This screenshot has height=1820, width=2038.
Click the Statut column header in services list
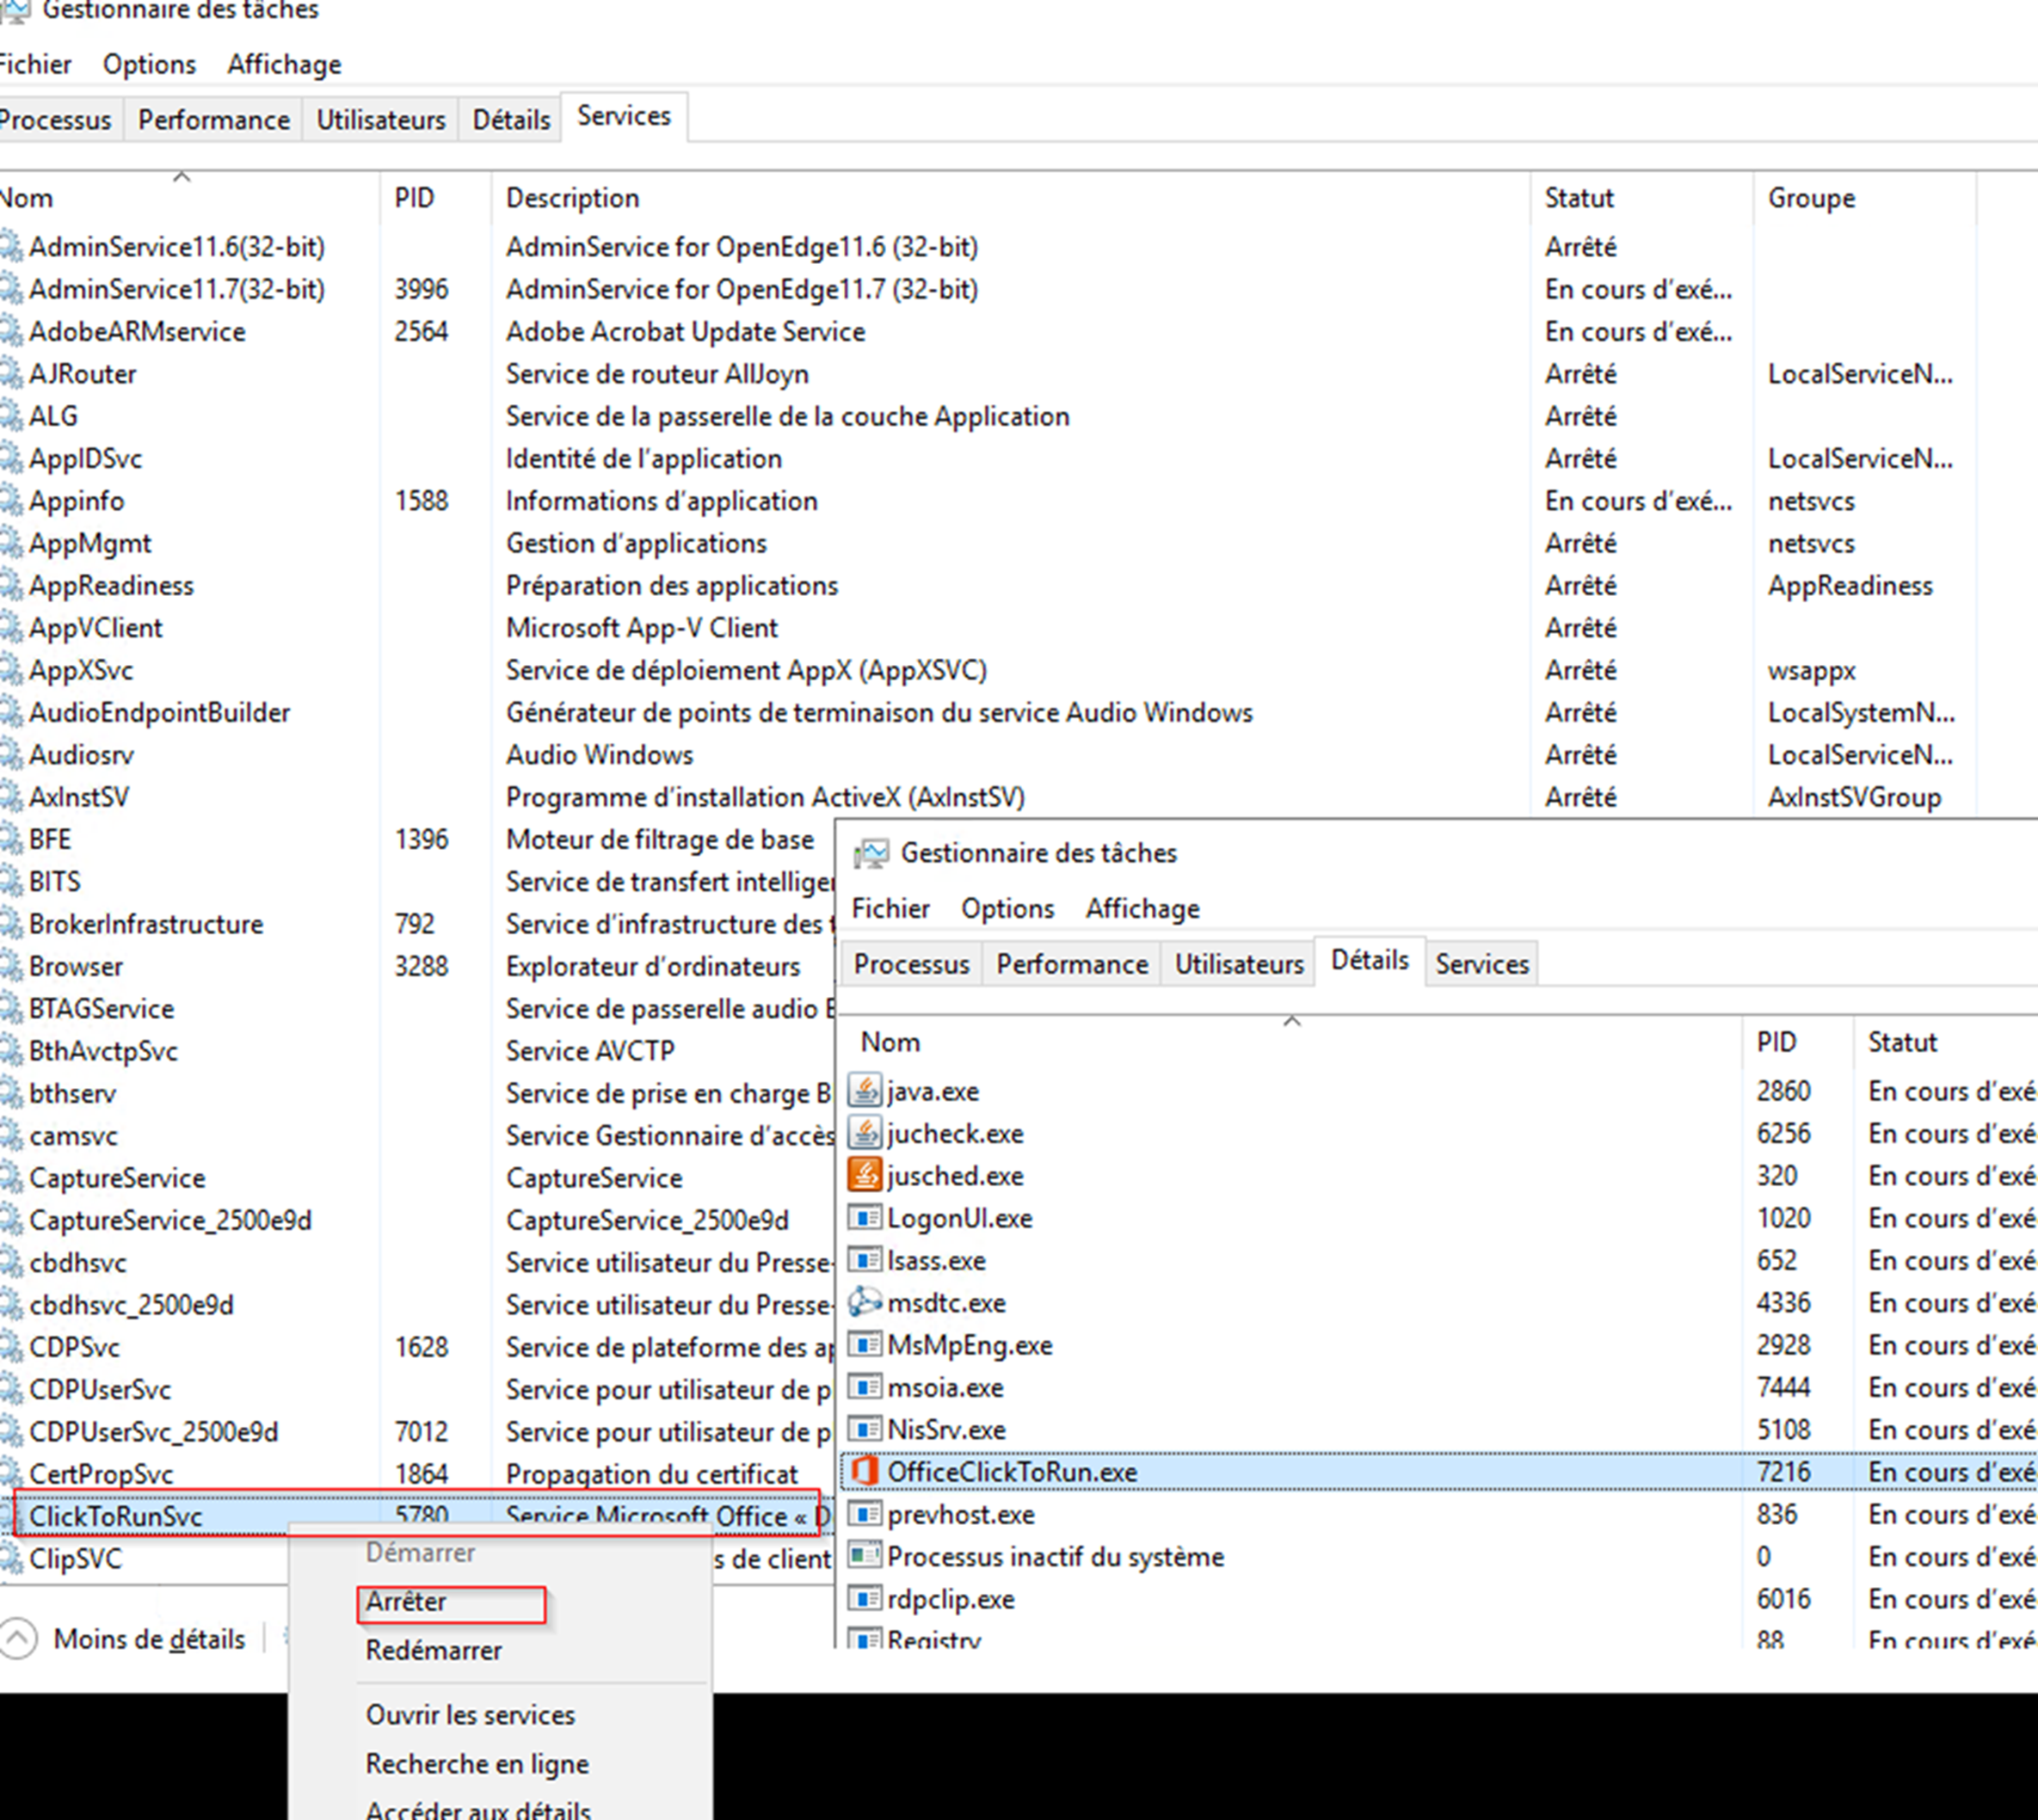(x=1579, y=198)
